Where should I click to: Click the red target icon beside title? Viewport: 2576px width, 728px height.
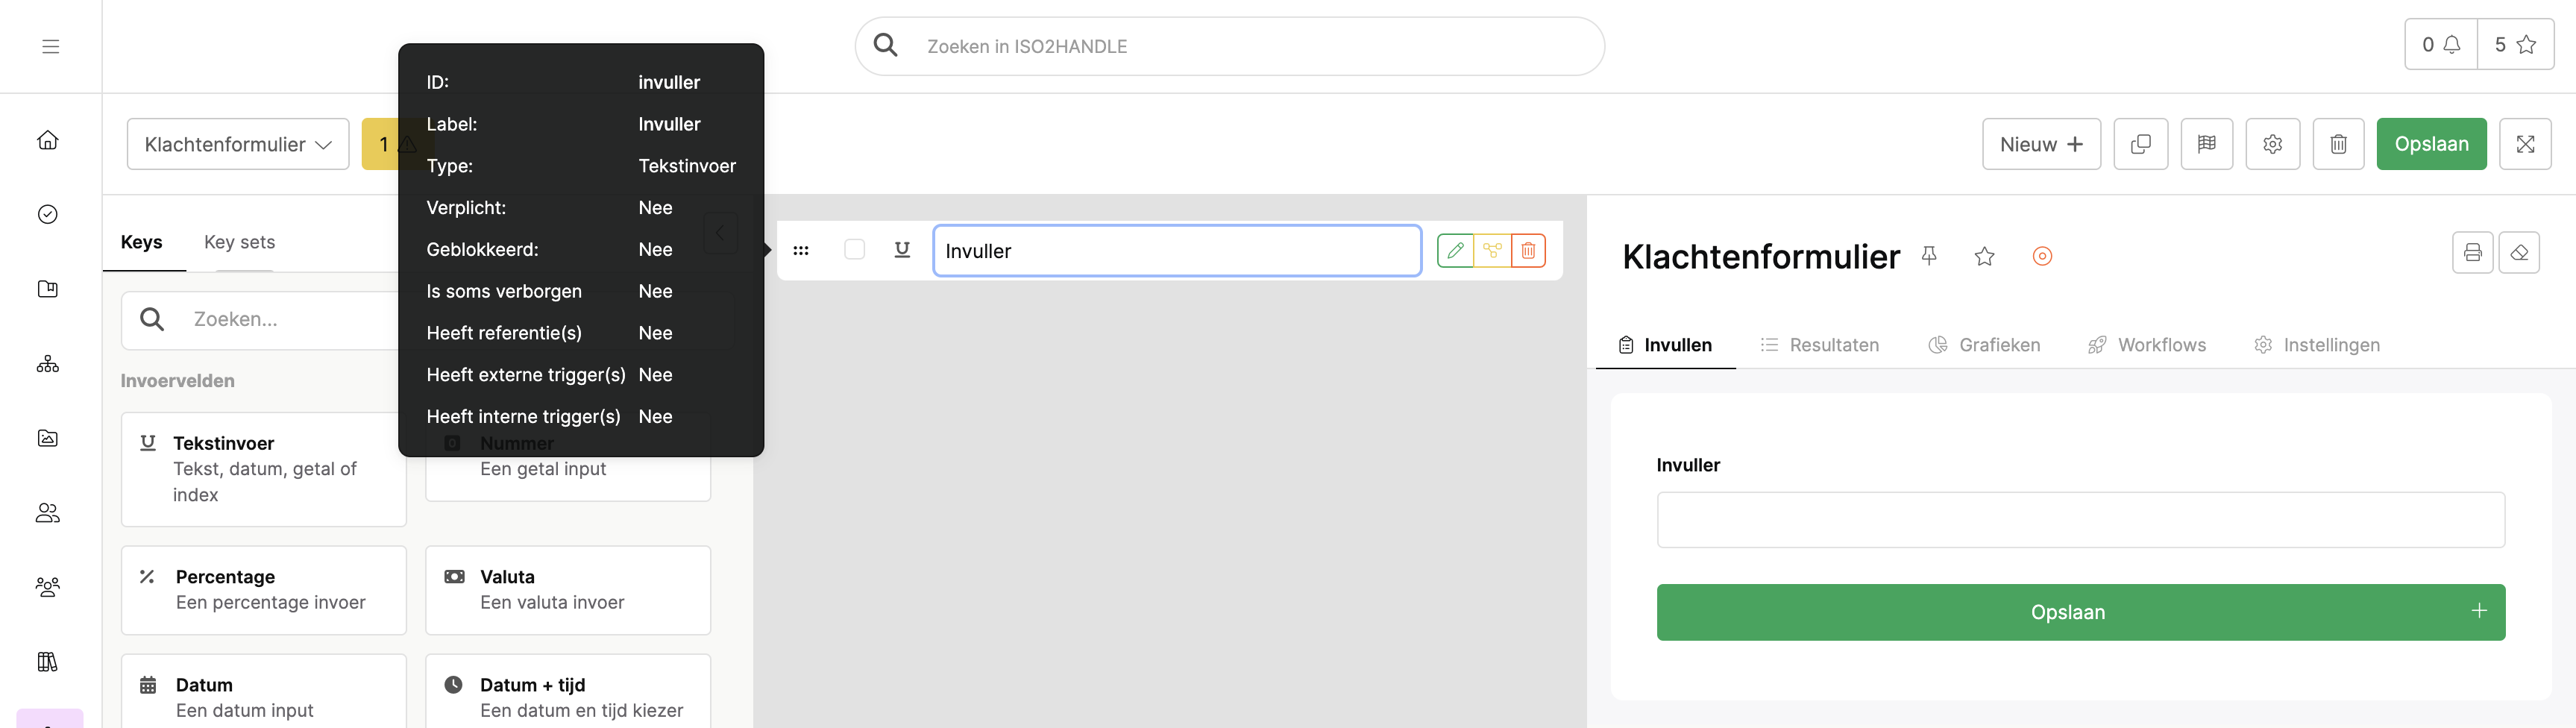point(2042,256)
